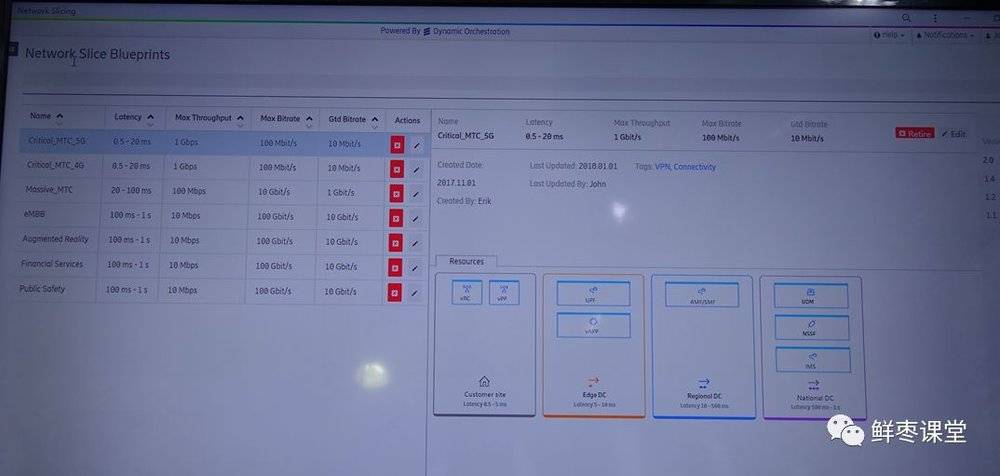Image resolution: width=1000 pixels, height=476 pixels.
Task: Select the Augmented Reality blueprint row
Action: tap(223, 241)
